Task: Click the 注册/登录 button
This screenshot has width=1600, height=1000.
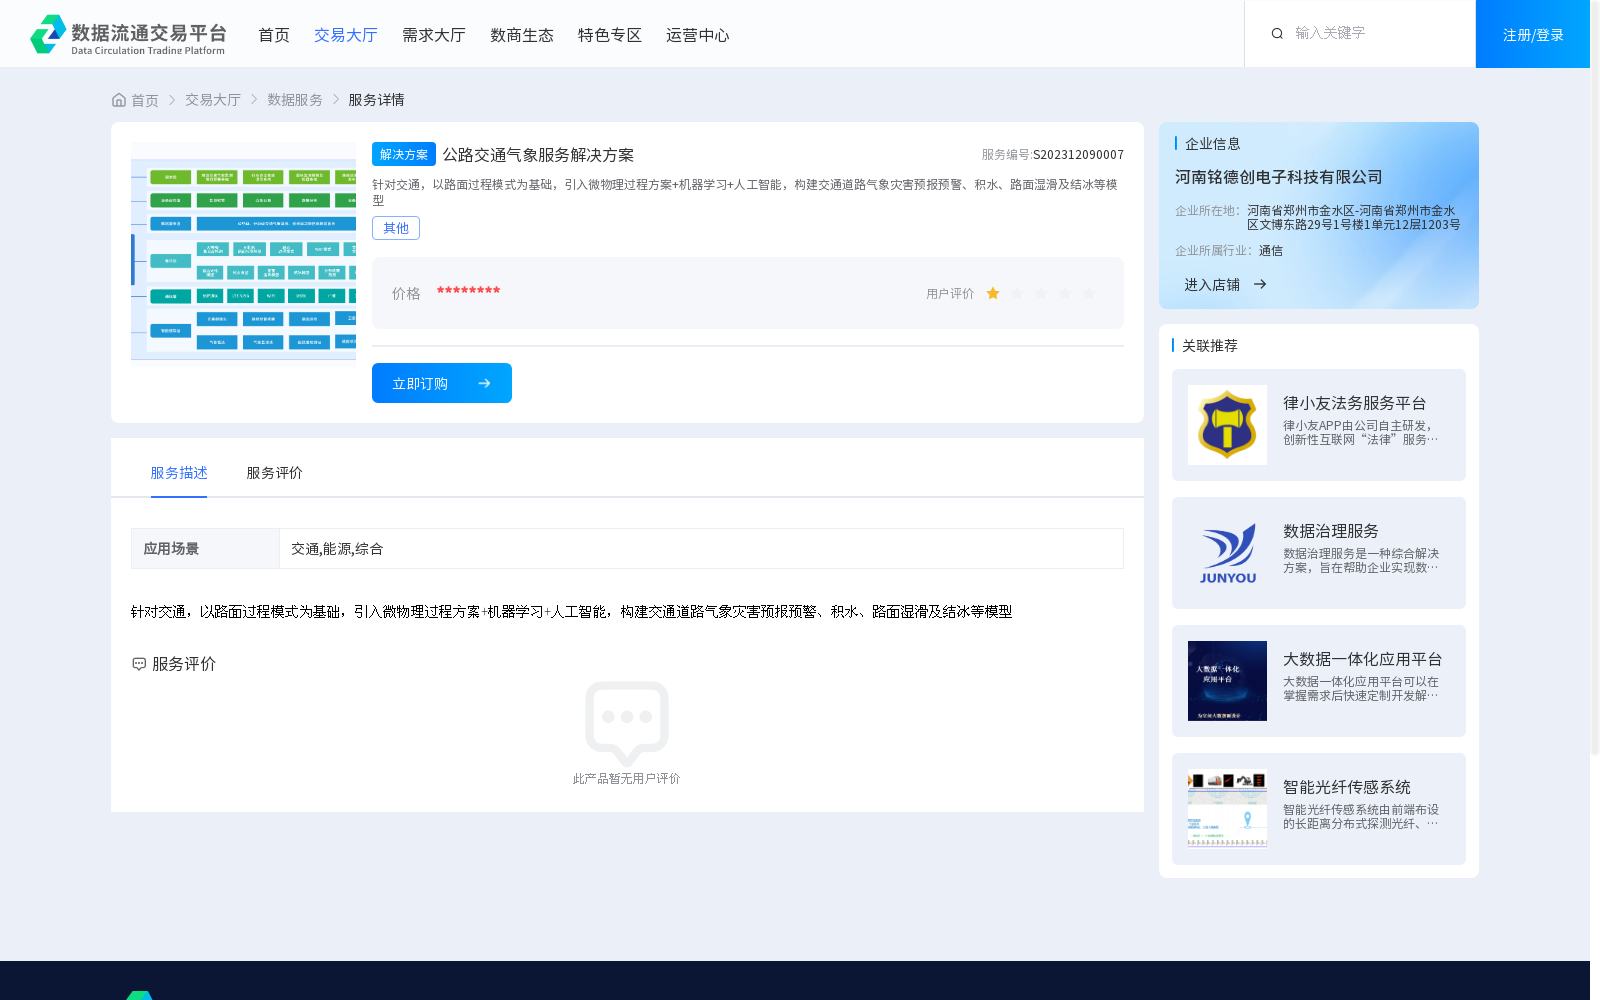Action: [x=1533, y=34]
